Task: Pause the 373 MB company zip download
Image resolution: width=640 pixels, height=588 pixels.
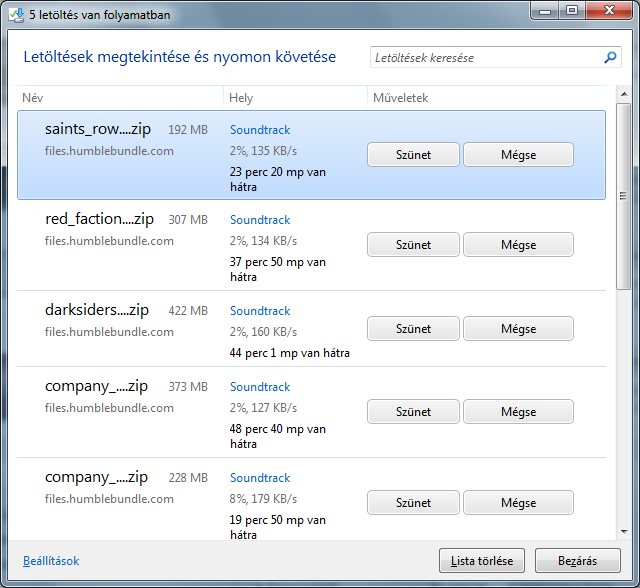Action: pos(413,412)
